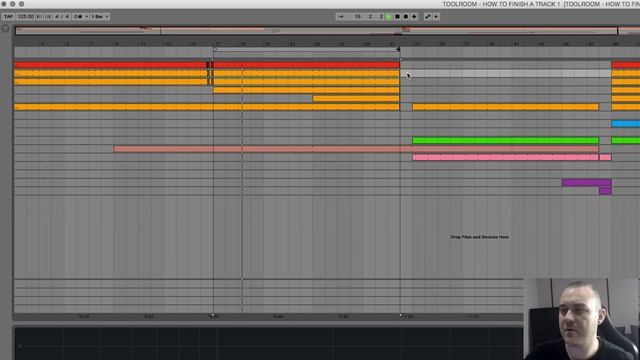Select the long pink clip
Viewport: 640px width, 360px height.
(505, 157)
